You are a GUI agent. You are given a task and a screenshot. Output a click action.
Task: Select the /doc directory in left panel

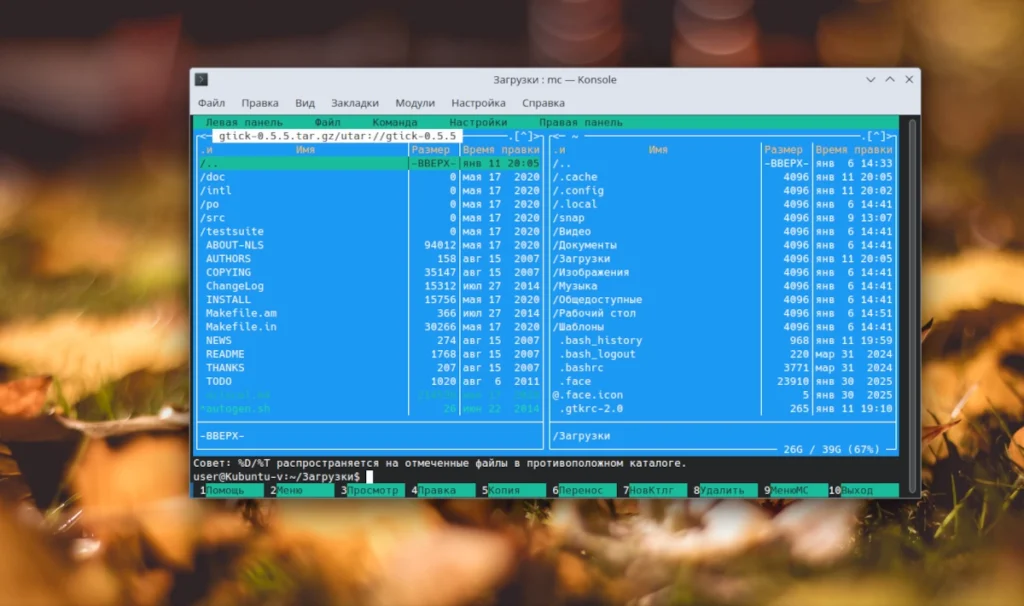click(370, 177)
